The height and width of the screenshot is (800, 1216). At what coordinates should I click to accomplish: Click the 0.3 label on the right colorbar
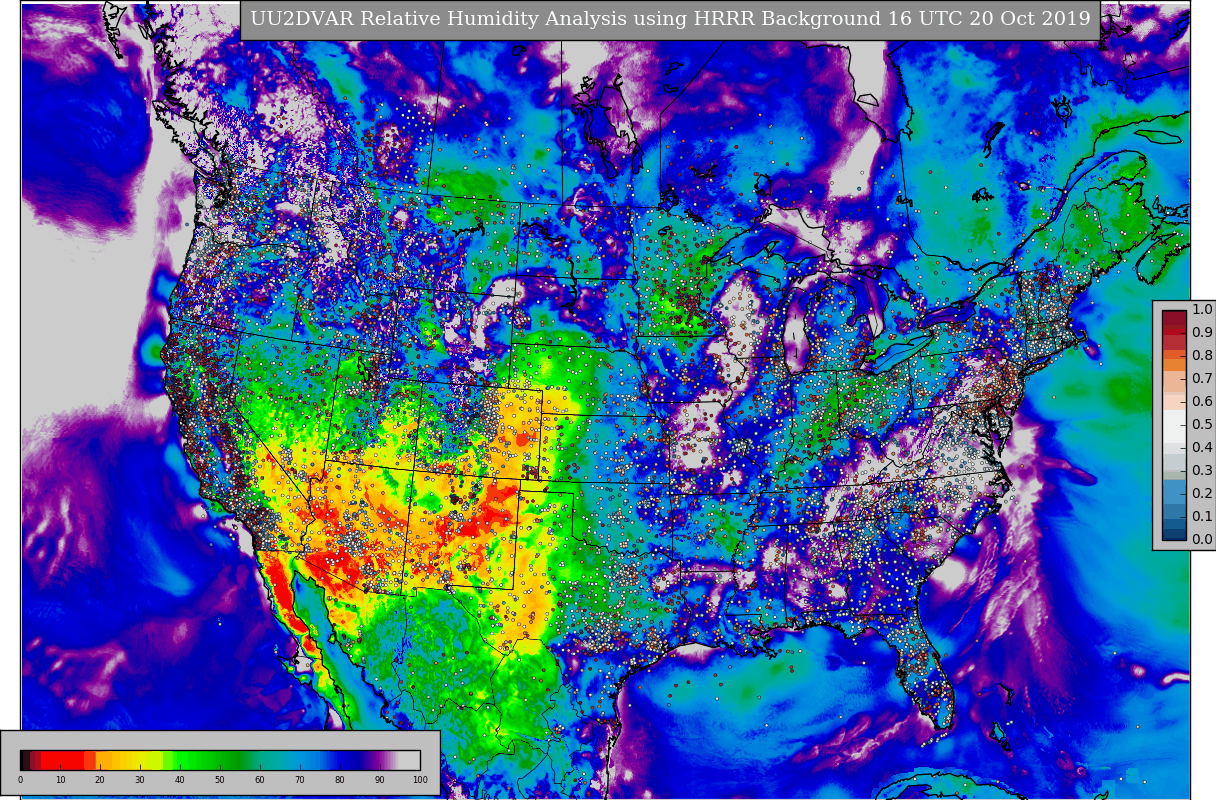click(x=1202, y=471)
